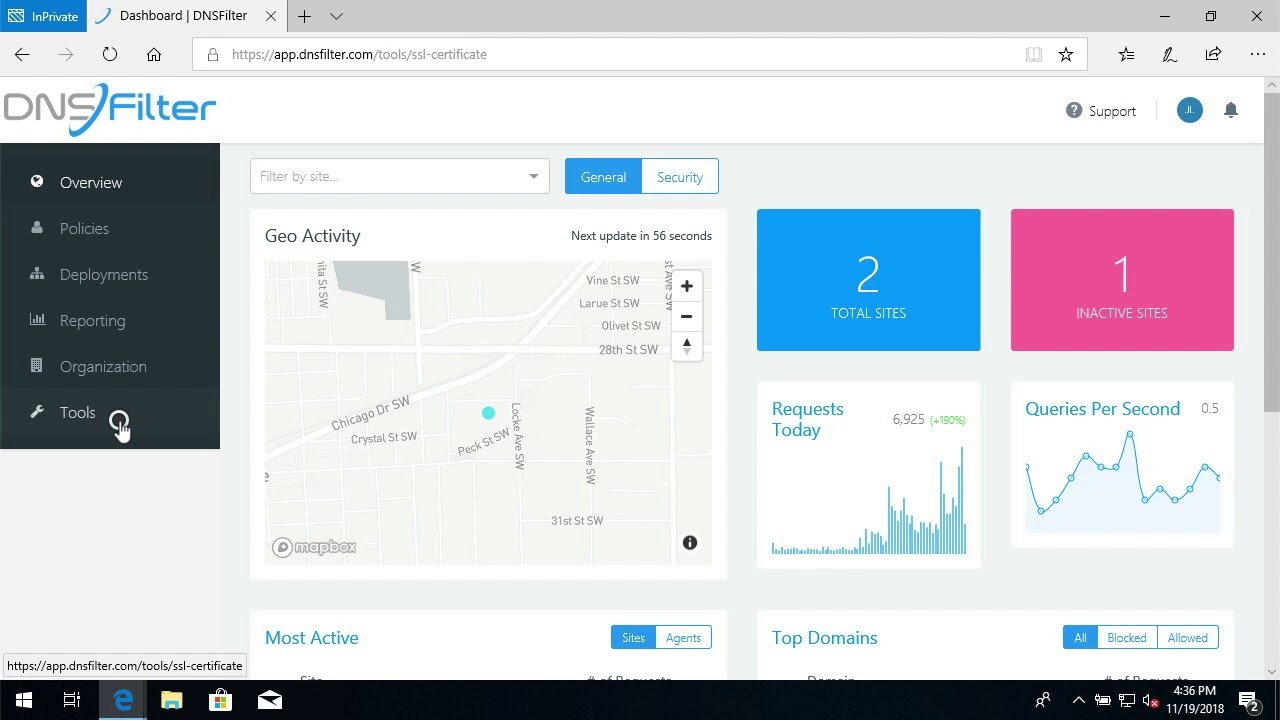1280x720 pixels.
Task: Show Blocked top domains
Action: pos(1126,638)
